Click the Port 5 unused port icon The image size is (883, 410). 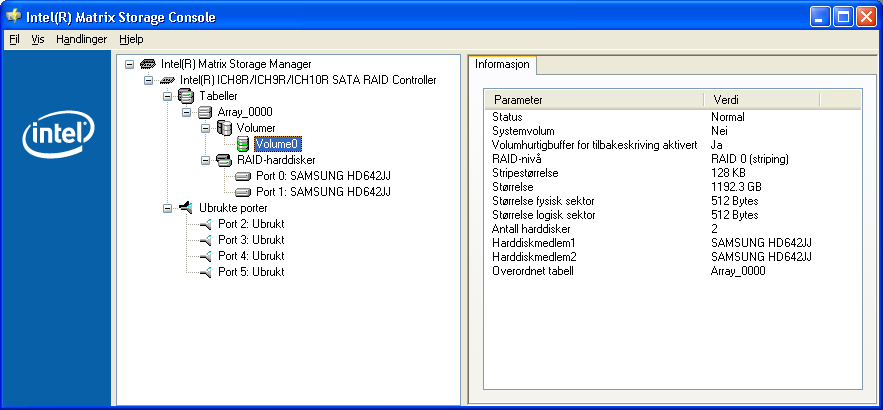click(206, 272)
